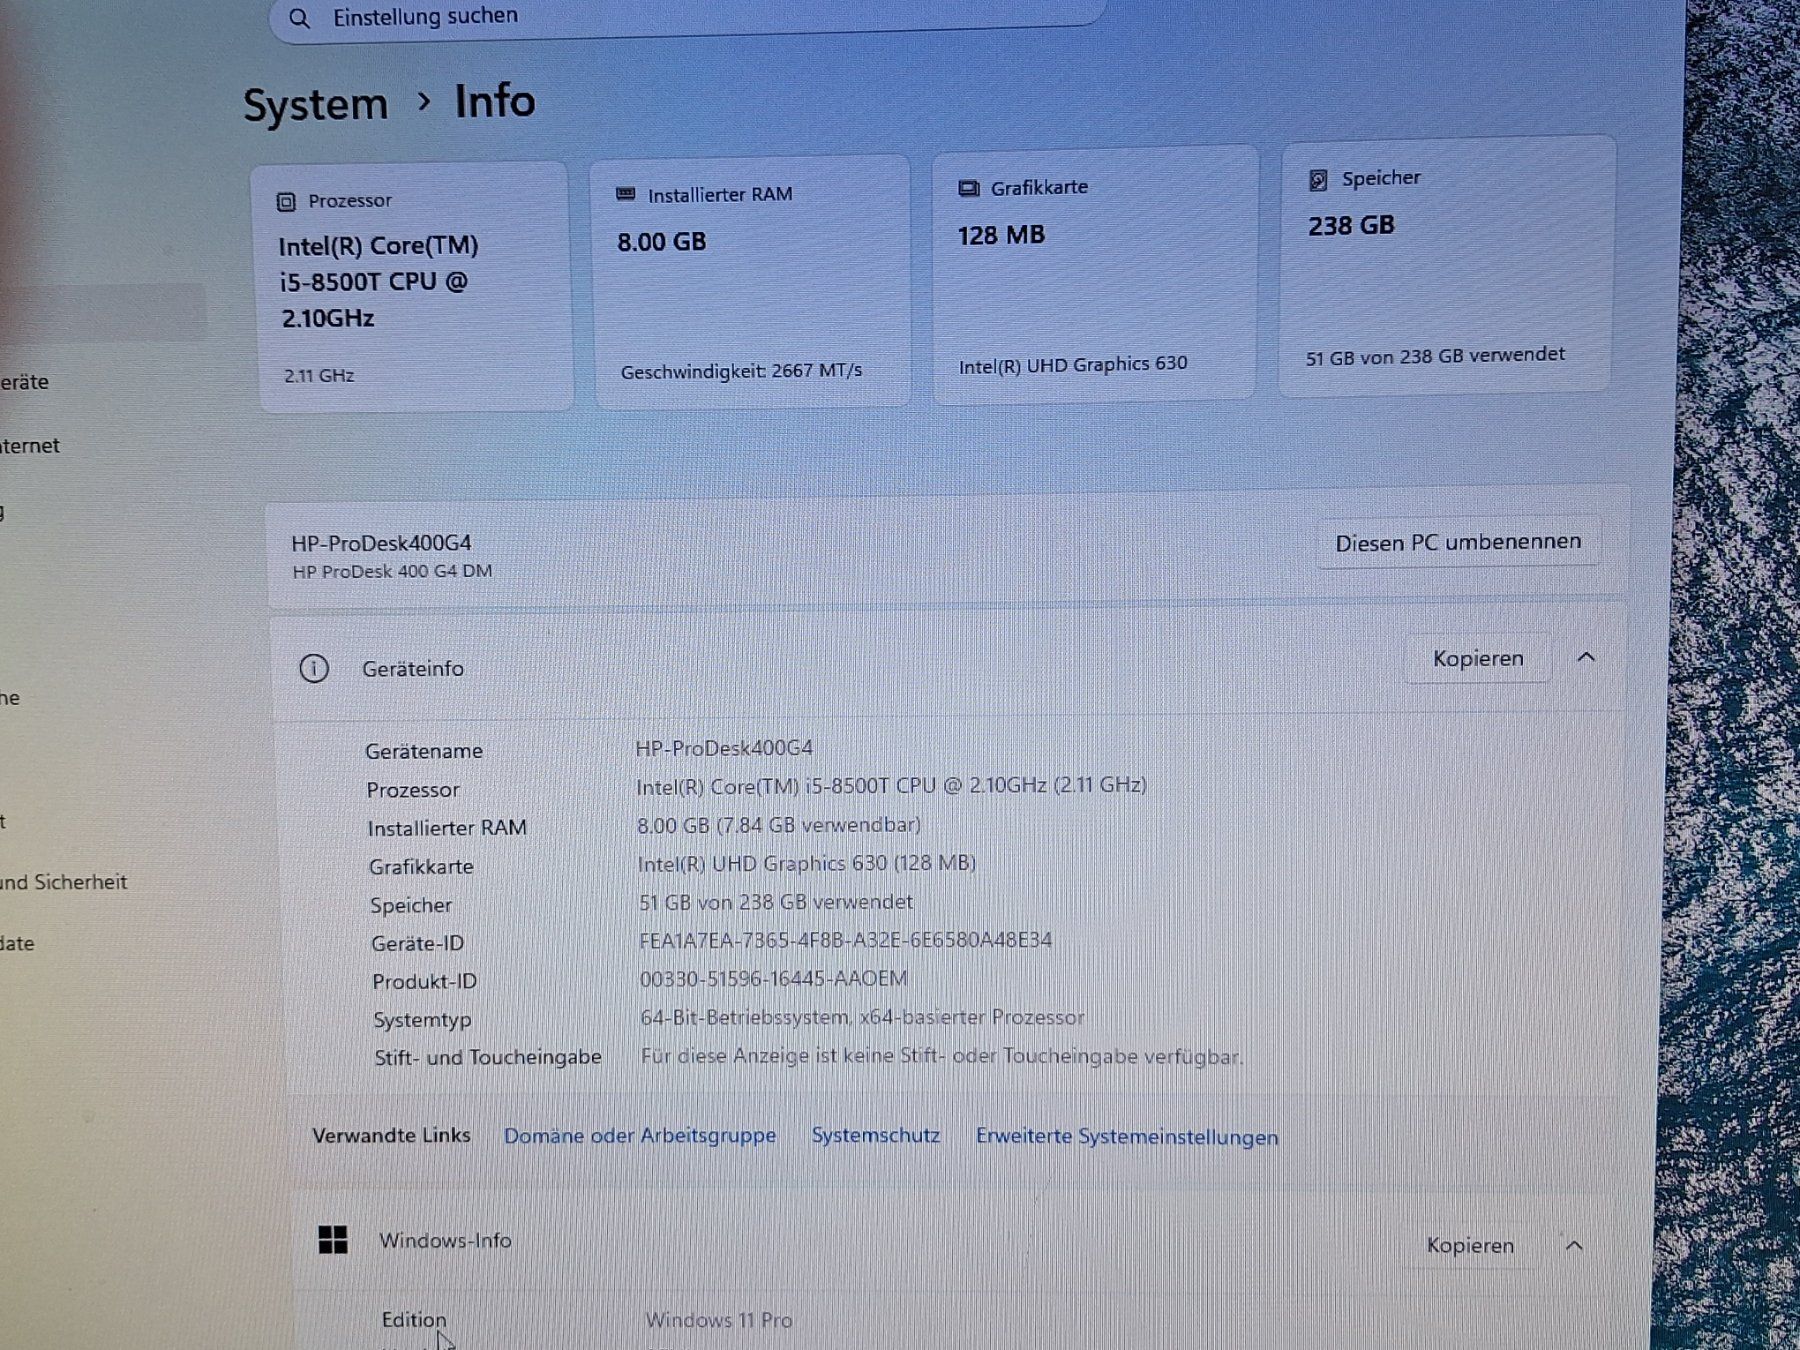Navigate to System breadcrumb
Viewport: 1800px width, 1350px height.
pyautogui.click(x=316, y=105)
